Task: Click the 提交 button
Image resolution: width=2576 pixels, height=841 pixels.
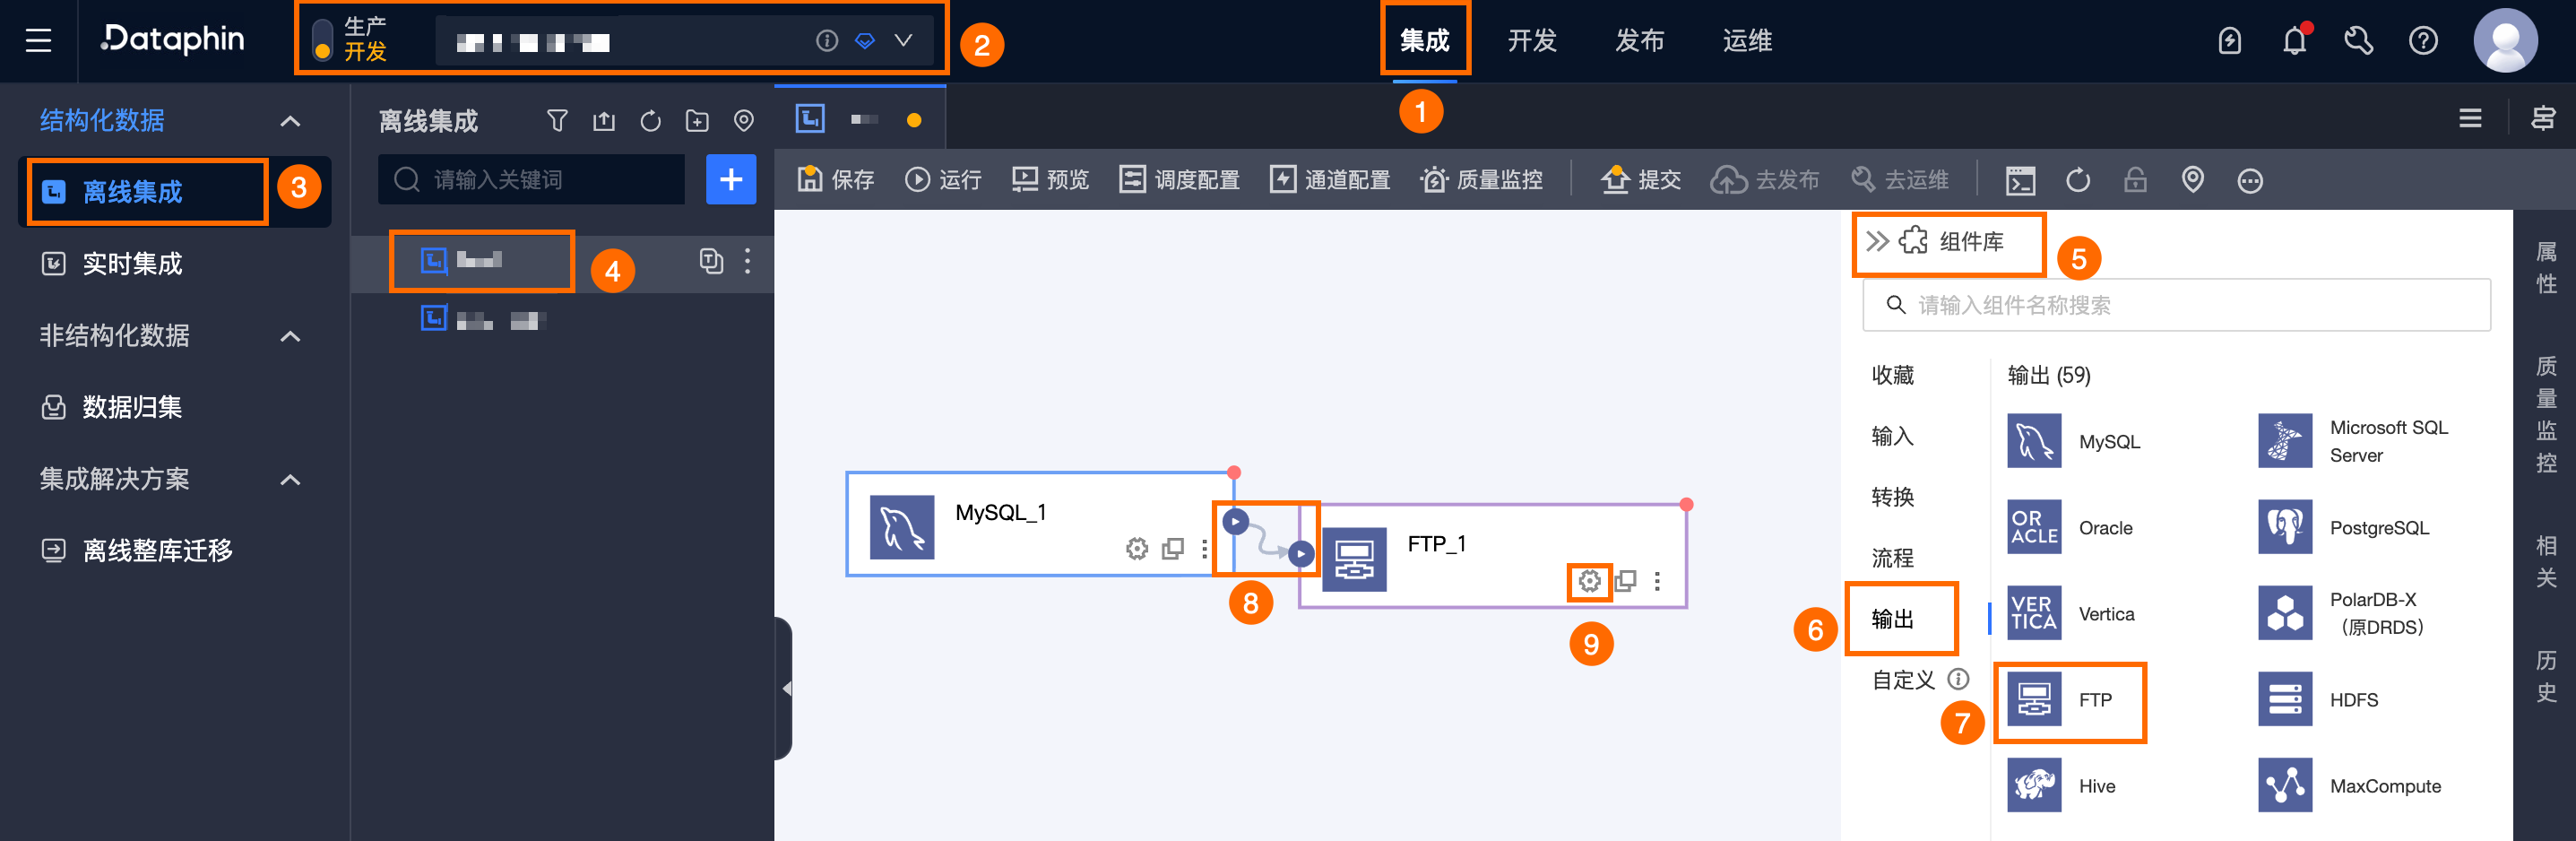Action: (x=1640, y=180)
